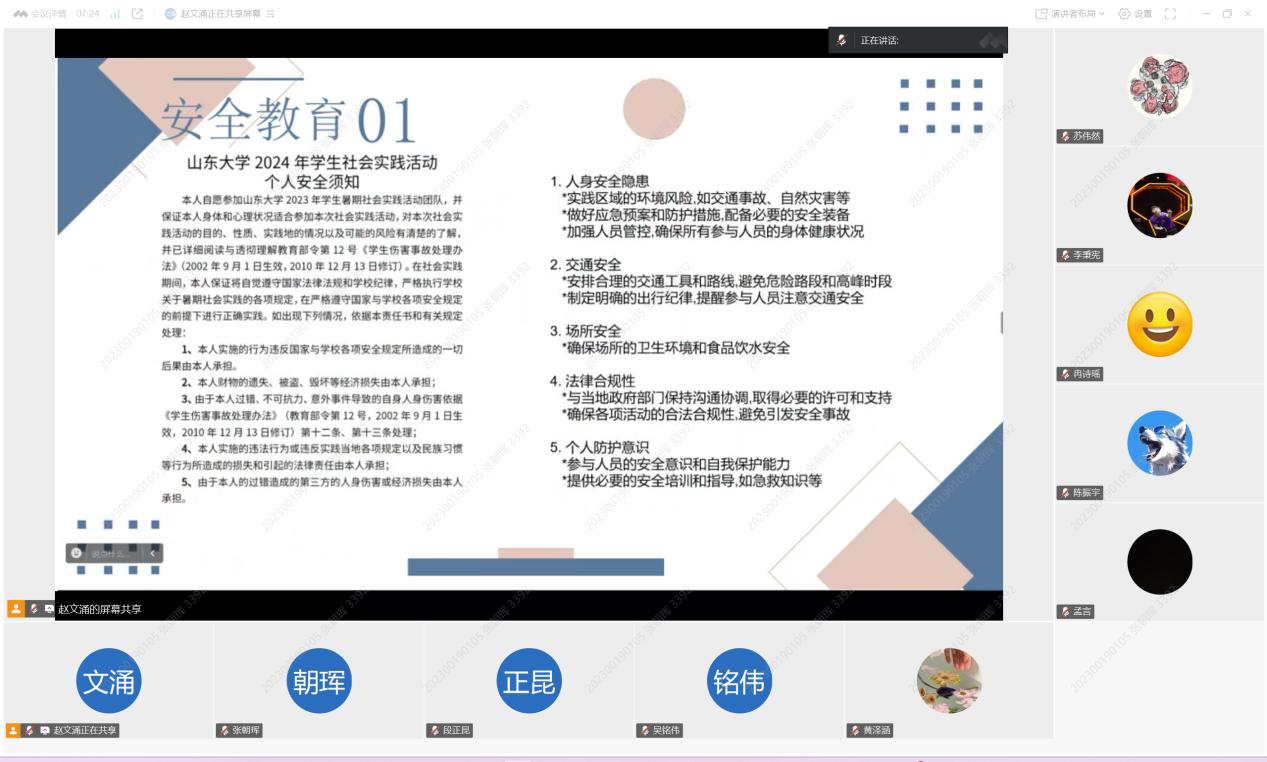1267x762 pixels.
Task: Click the 文涌 avatar for 赵文涌
Action: pos(108,681)
